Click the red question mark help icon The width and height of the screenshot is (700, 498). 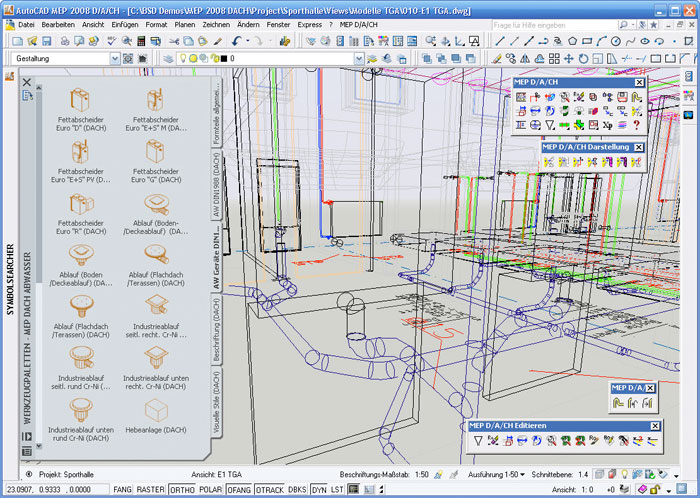point(636,125)
